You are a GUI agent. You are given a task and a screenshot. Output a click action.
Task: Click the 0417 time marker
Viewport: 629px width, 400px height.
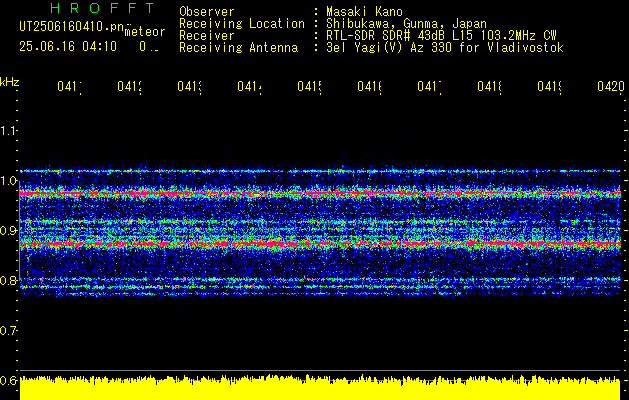(430, 87)
